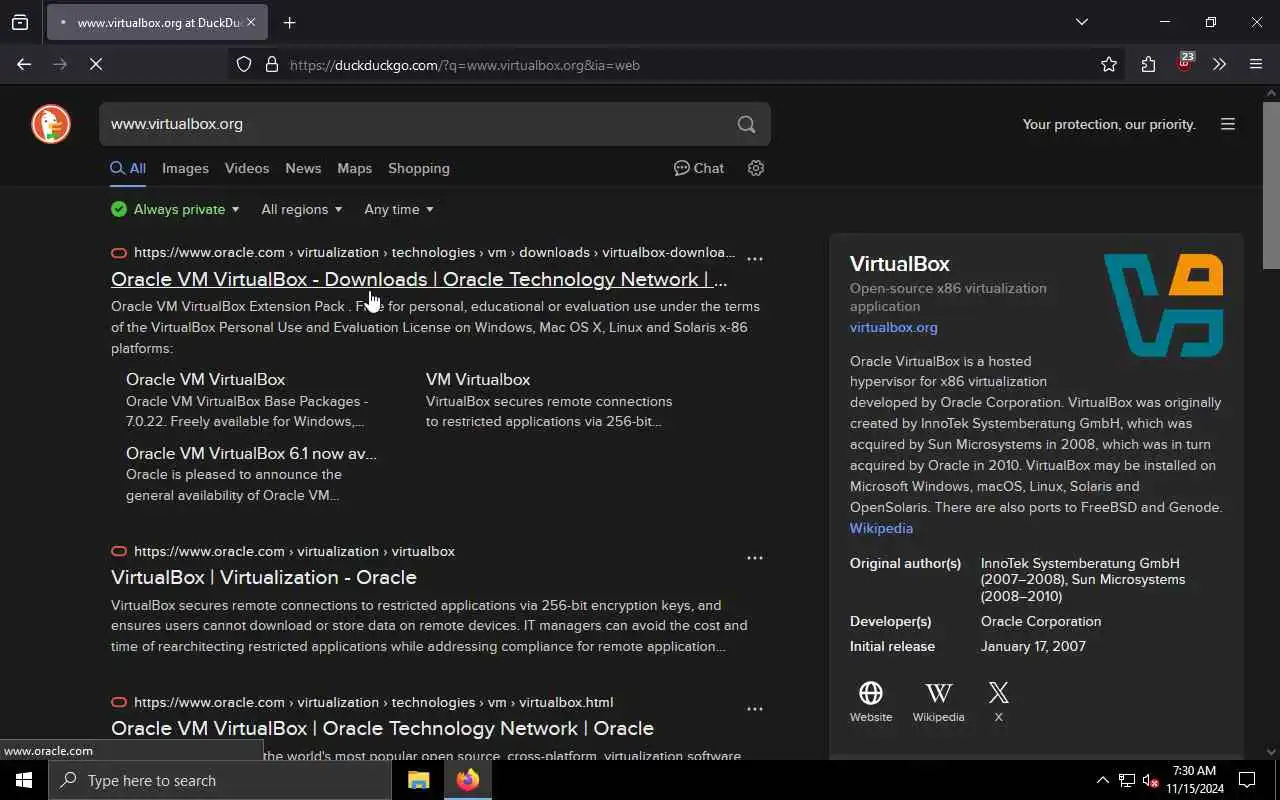Expand the All regions dropdown

[x=301, y=209]
